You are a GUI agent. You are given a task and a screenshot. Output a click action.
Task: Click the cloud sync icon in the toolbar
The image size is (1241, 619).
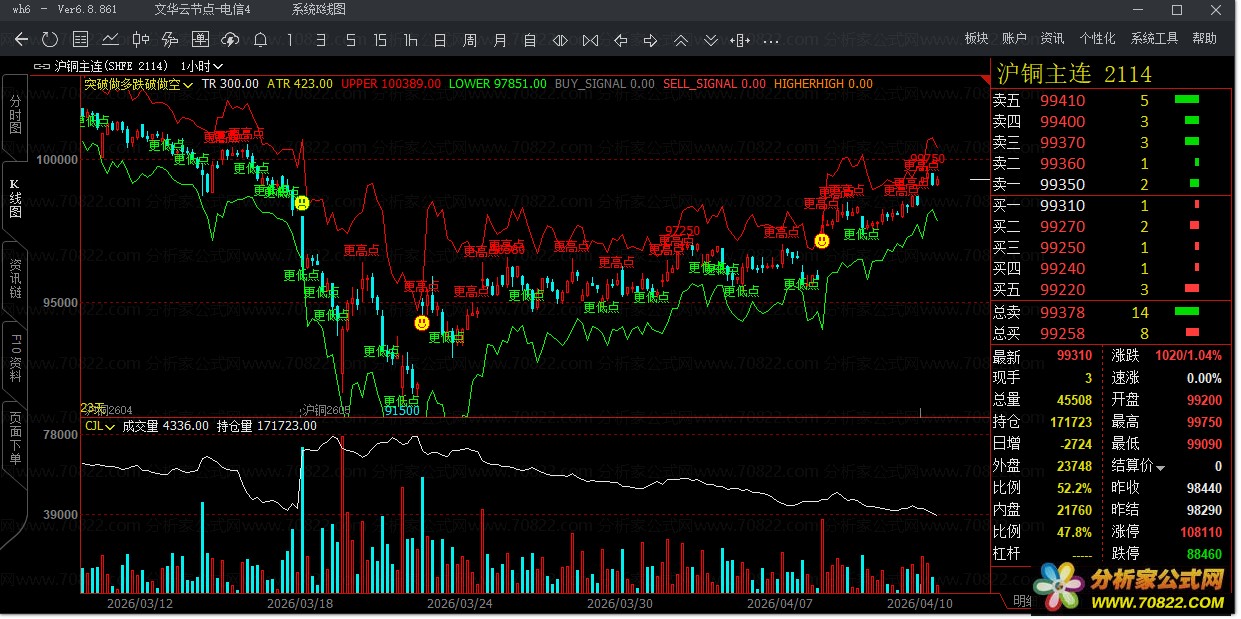click(x=230, y=40)
